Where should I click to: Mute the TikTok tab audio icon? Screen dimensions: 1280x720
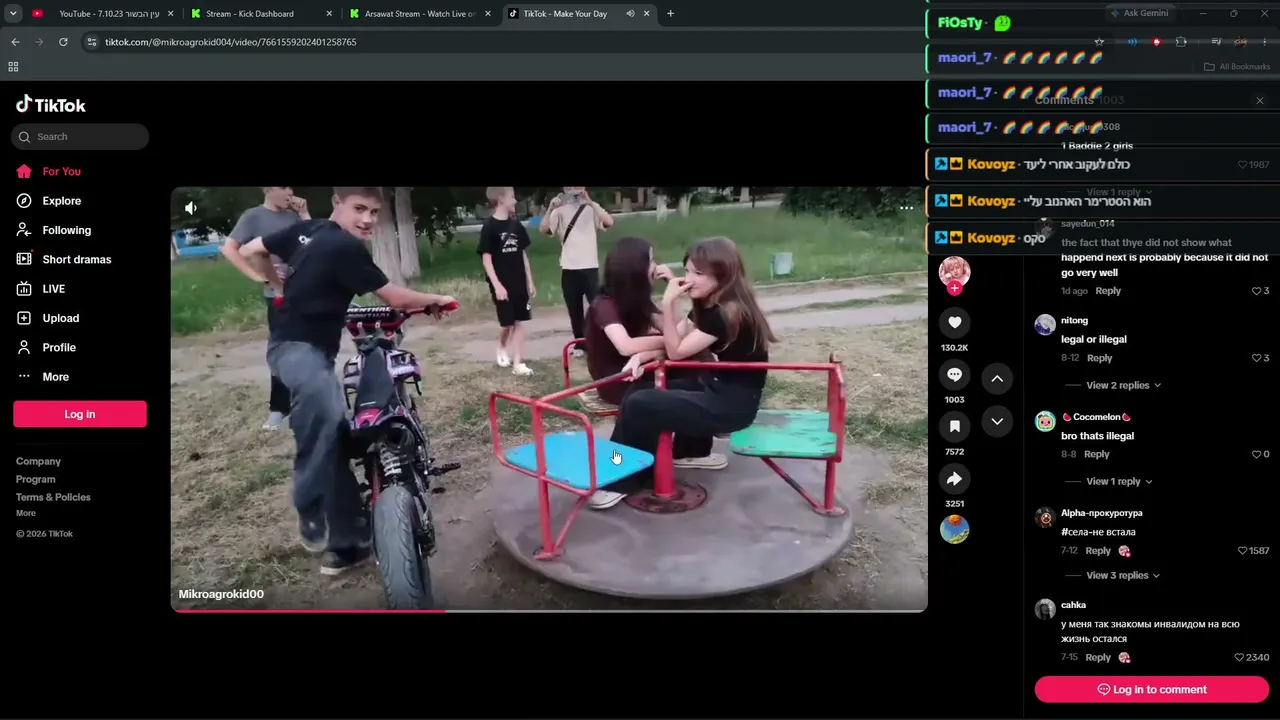click(630, 14)
